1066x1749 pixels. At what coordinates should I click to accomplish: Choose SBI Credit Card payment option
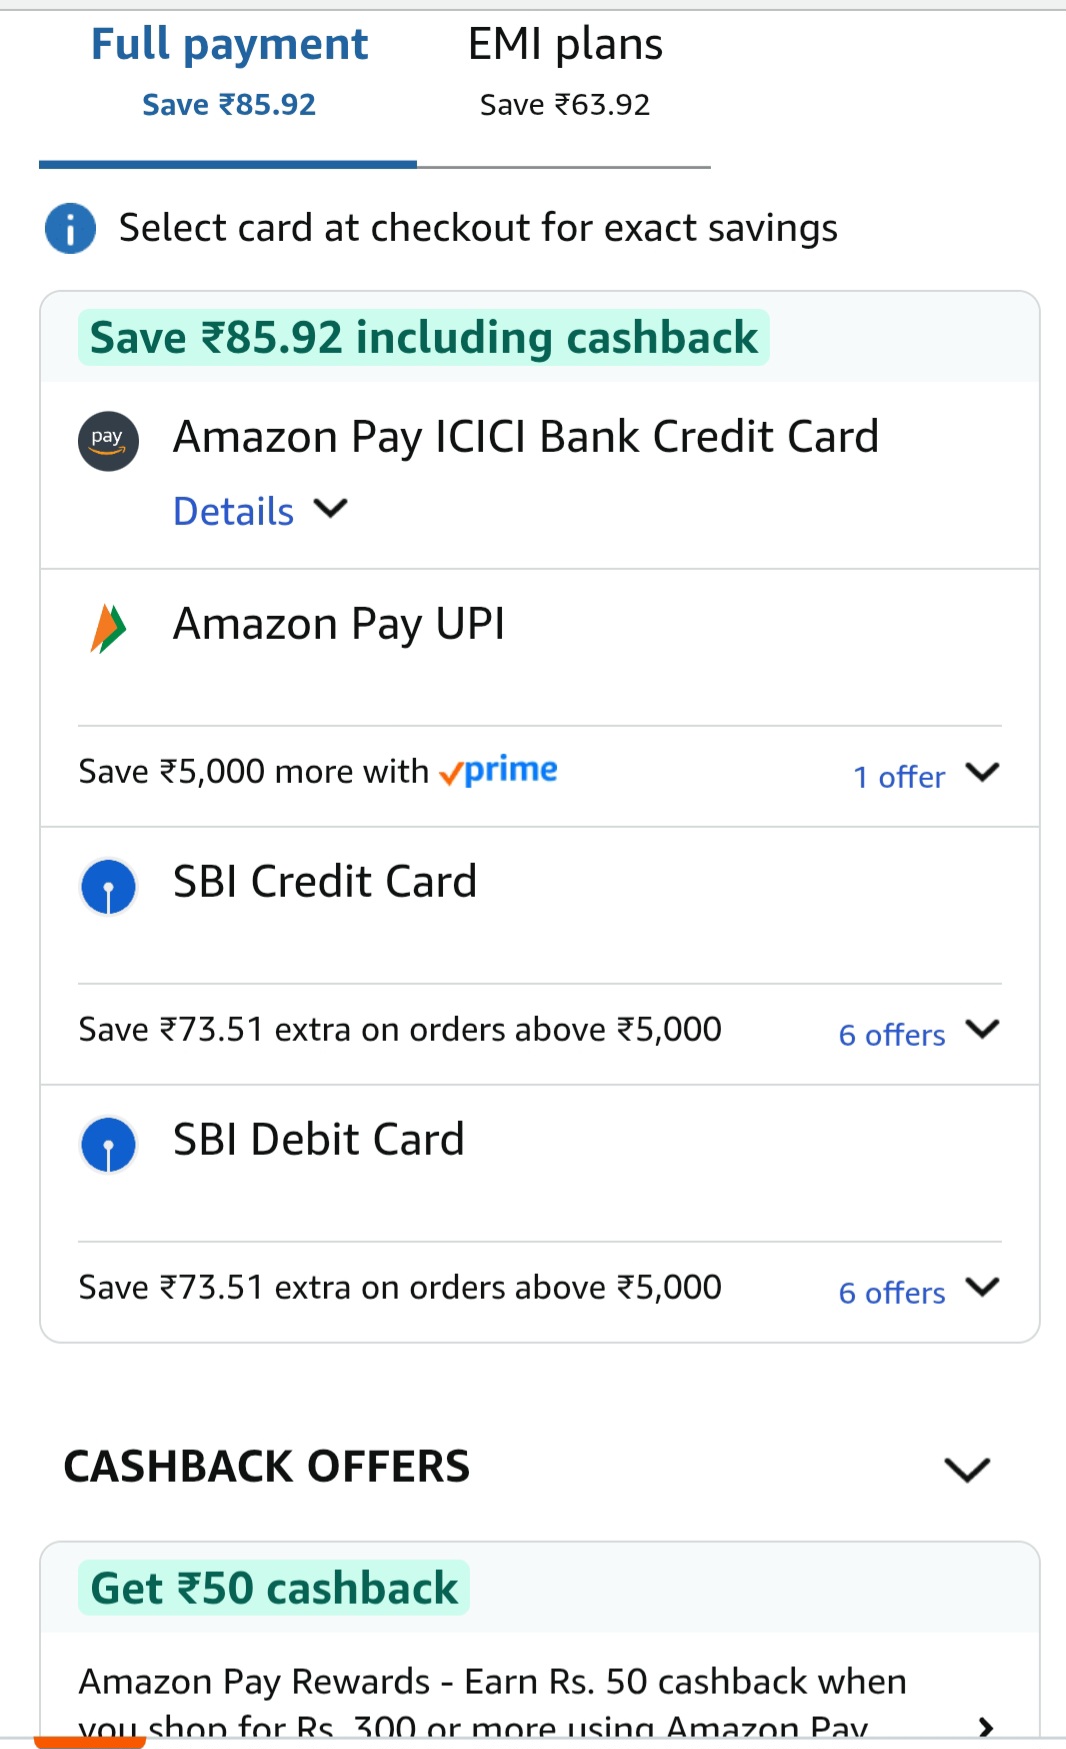[x=325, y=882]
